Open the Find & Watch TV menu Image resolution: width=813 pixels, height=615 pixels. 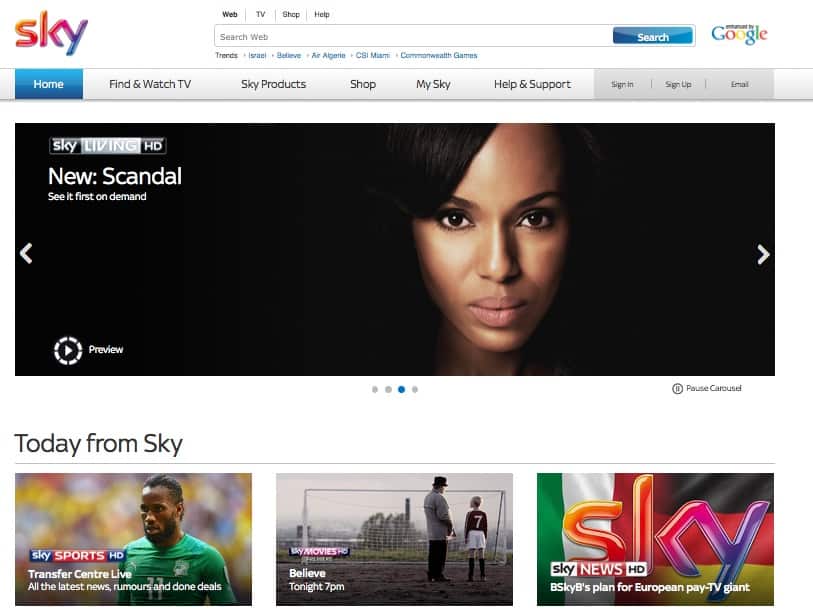pyautogui.click(x=150, y=84)
